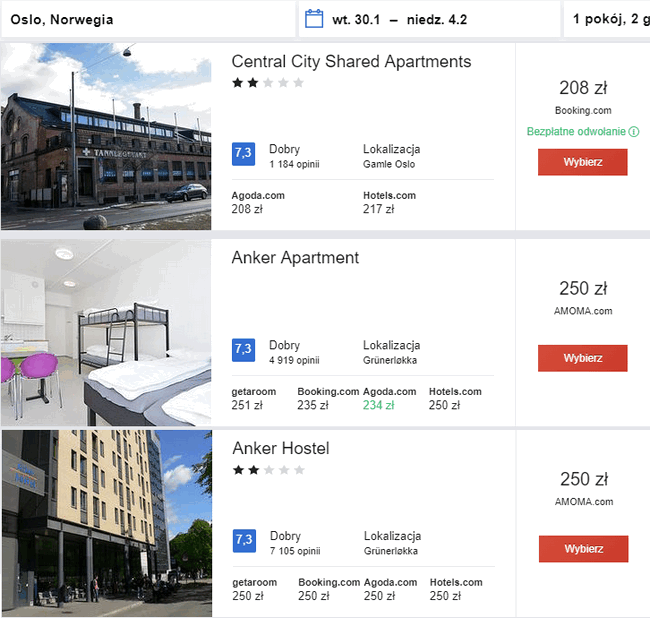
Task: Click the 7,3 rating badge for Anker Hostel
Action: 244,540
